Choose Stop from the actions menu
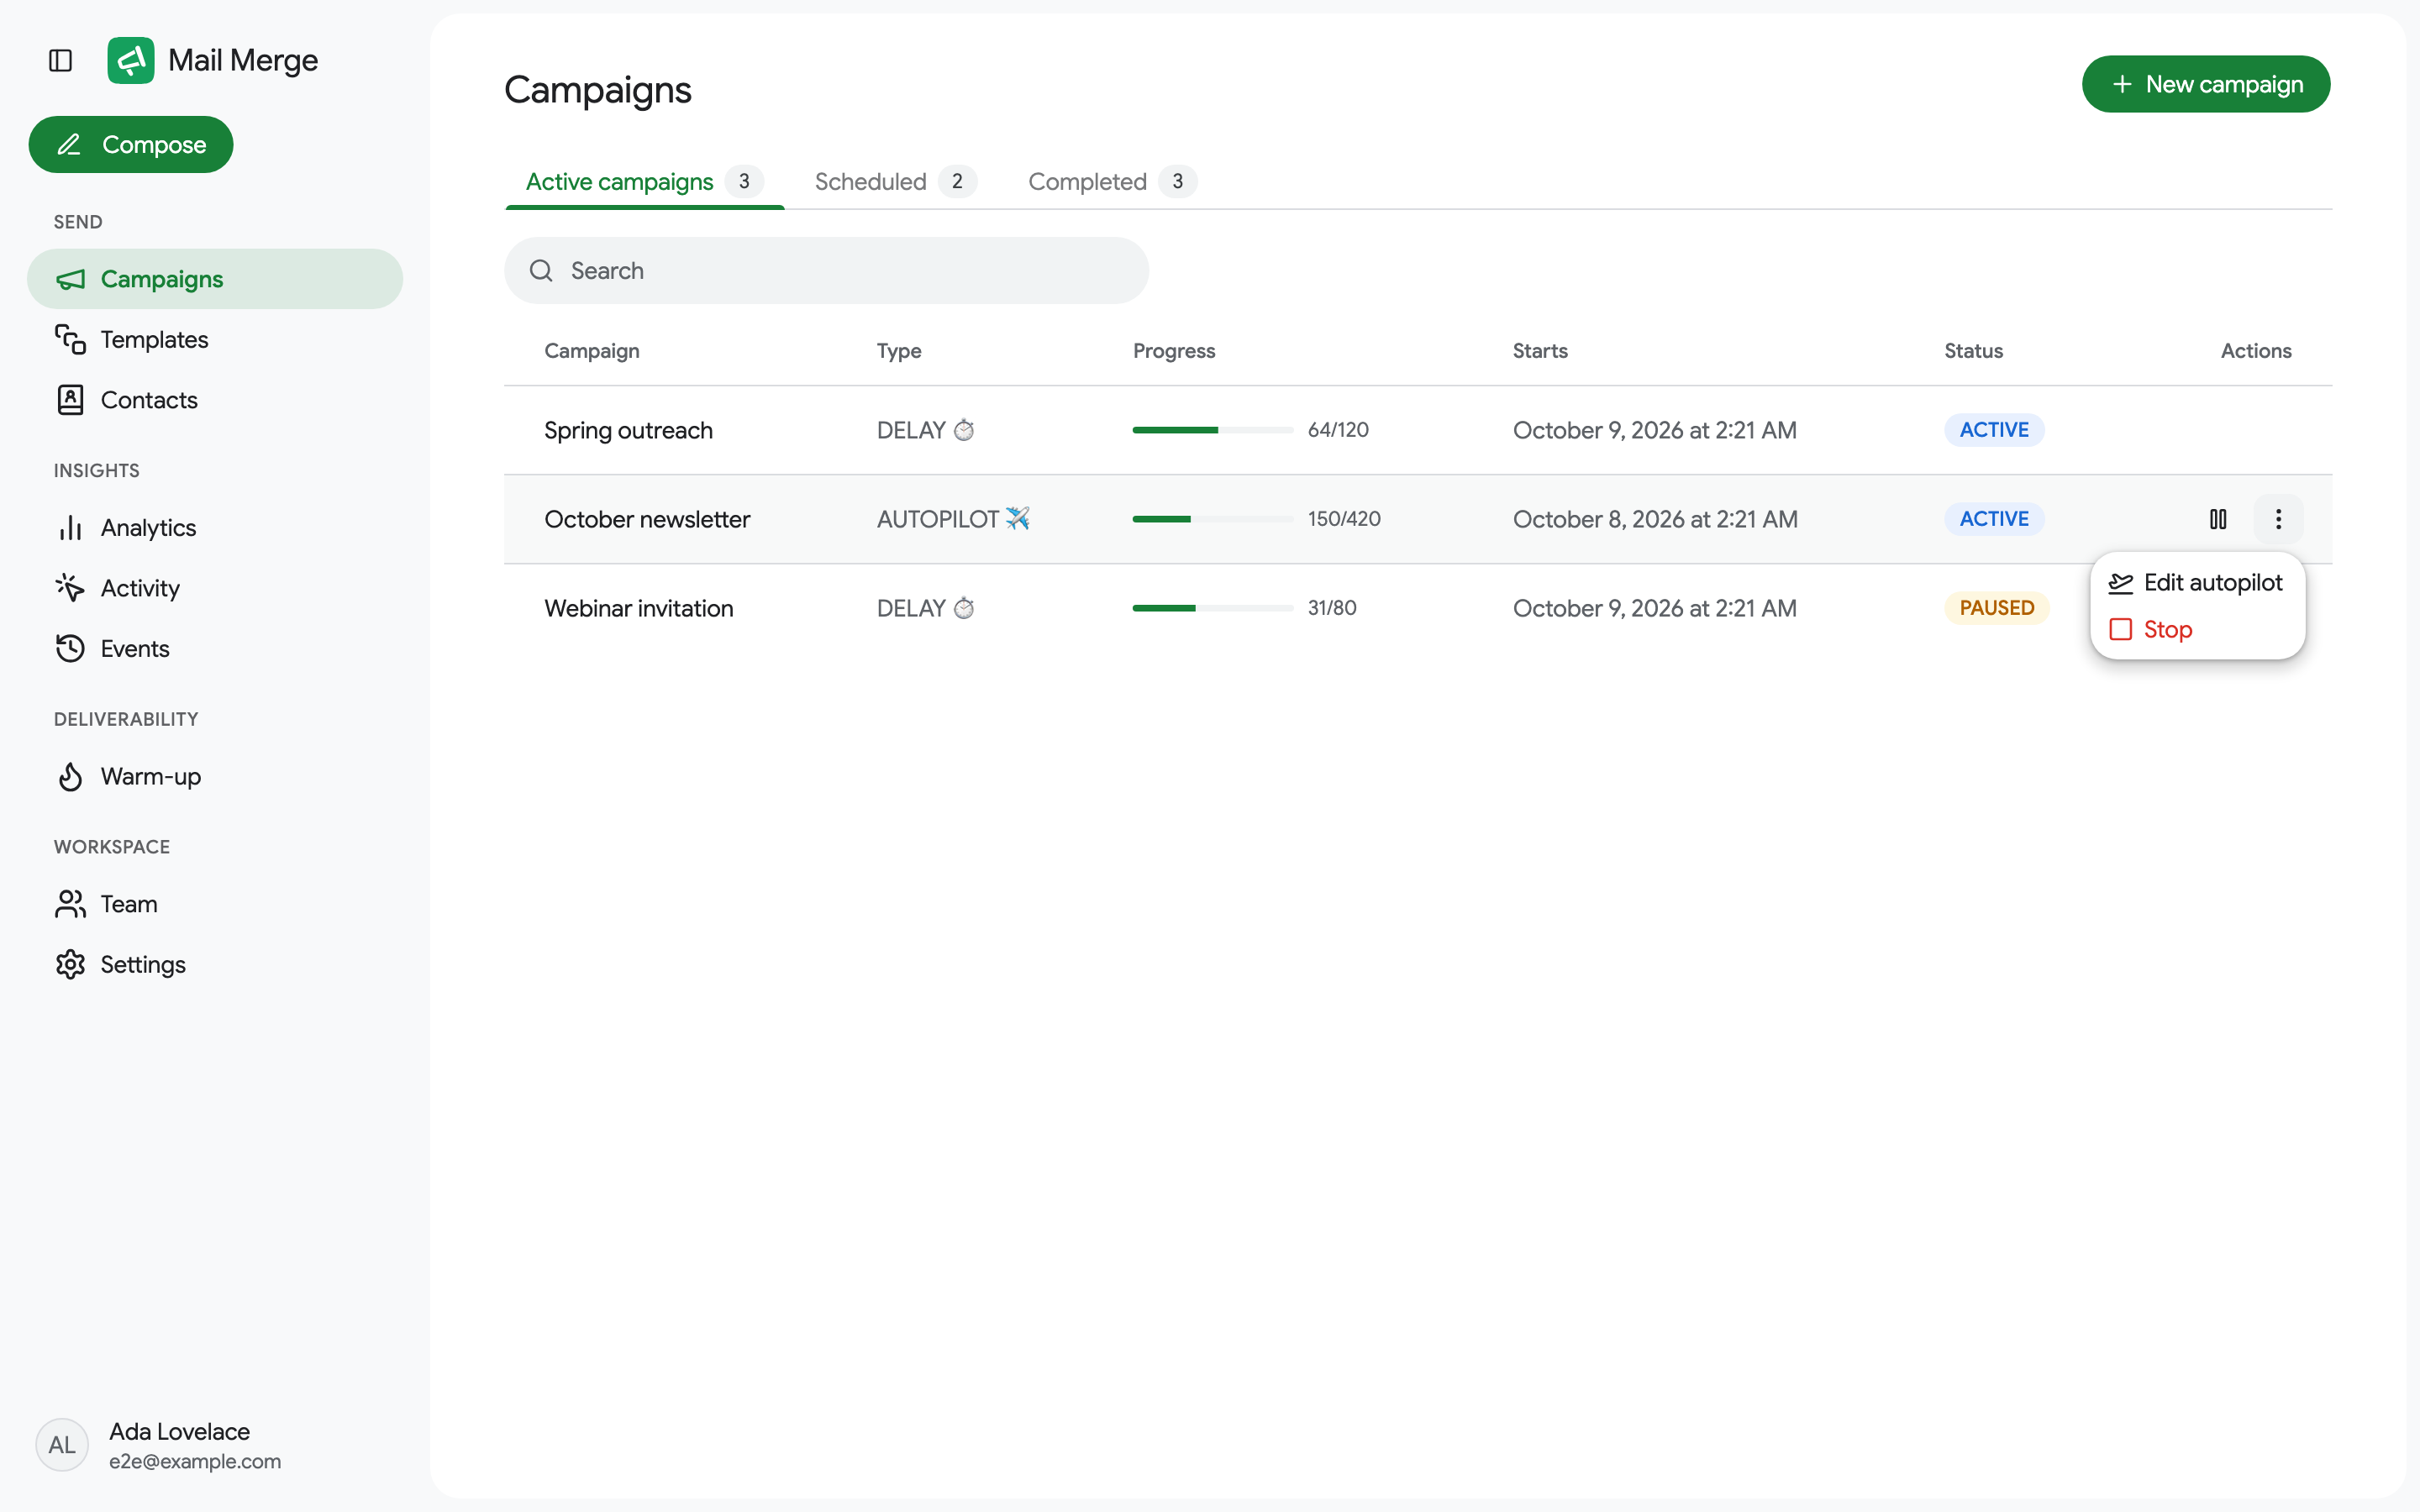The height and width of the screenshot is (1512, 2420). pyautogui.click(x=2196, y=630)
